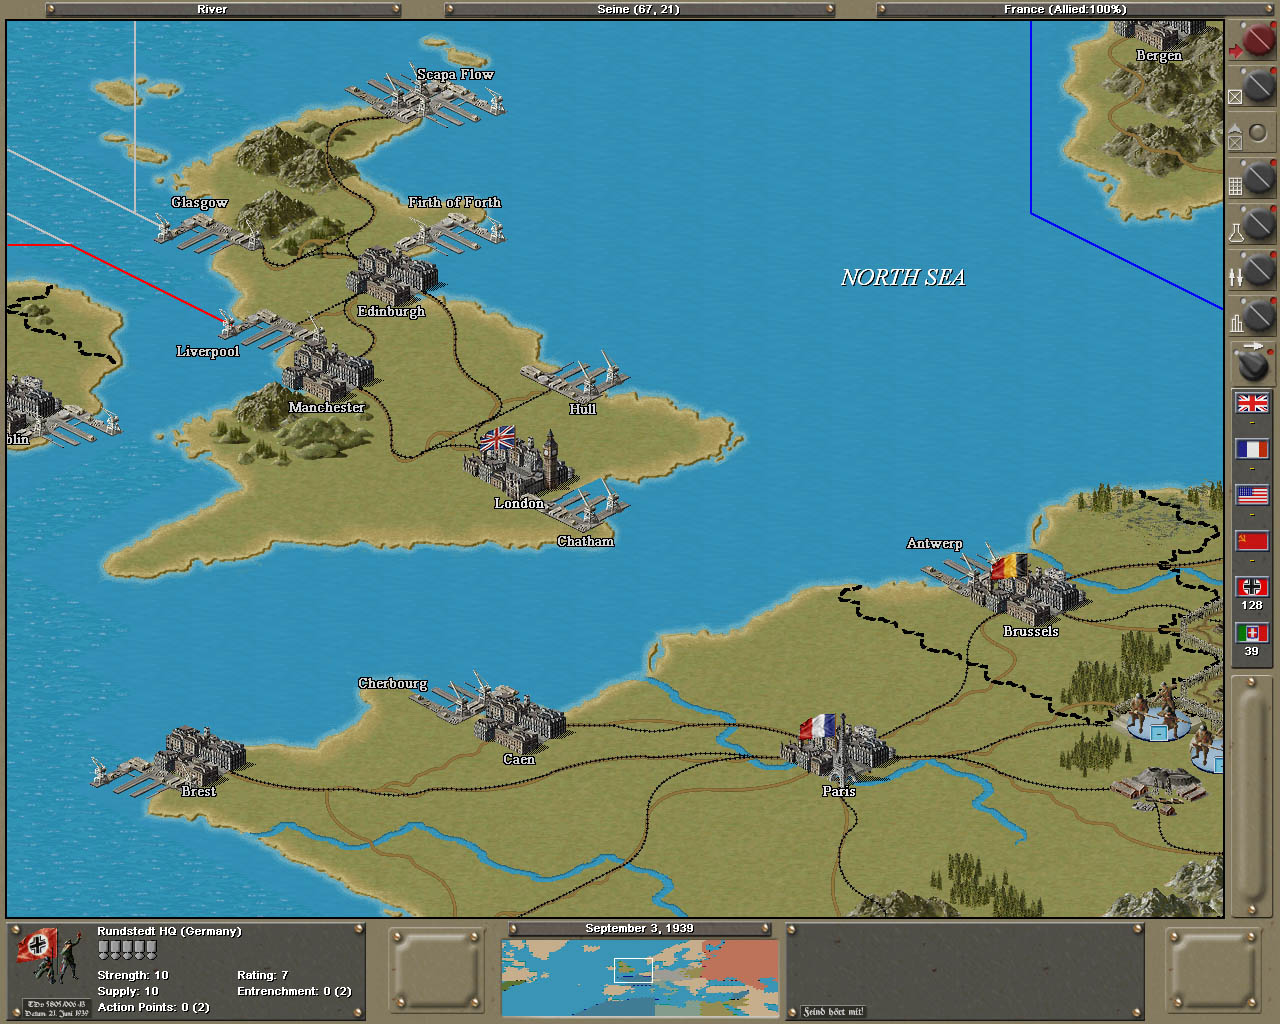The image size is (1280, 1024).
Task: Open statistics using the bar chart knob
Action: [1256, 316]
